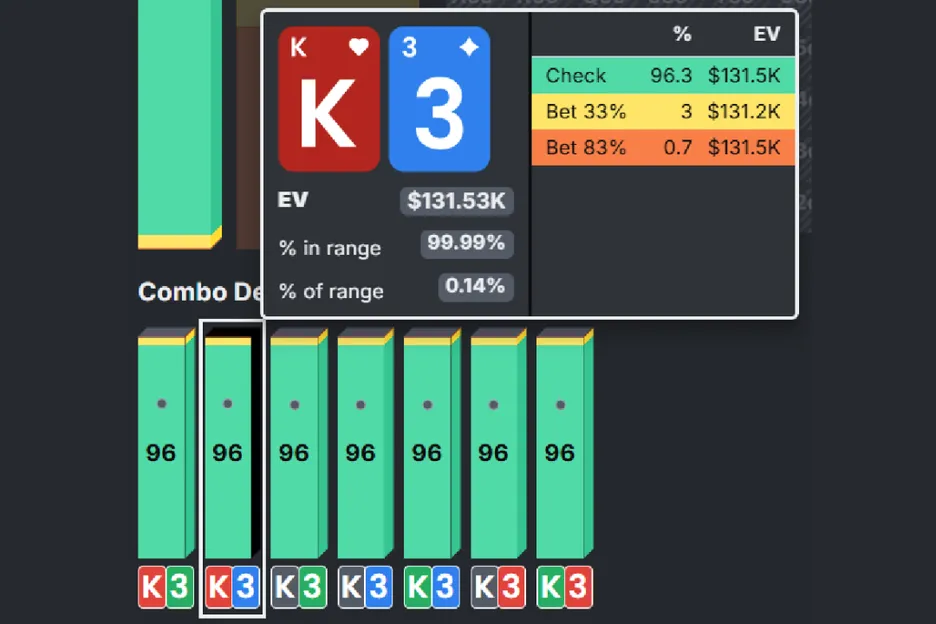Click the $131.53K EV value badge
Screen dimensions: 936x624
458,201
